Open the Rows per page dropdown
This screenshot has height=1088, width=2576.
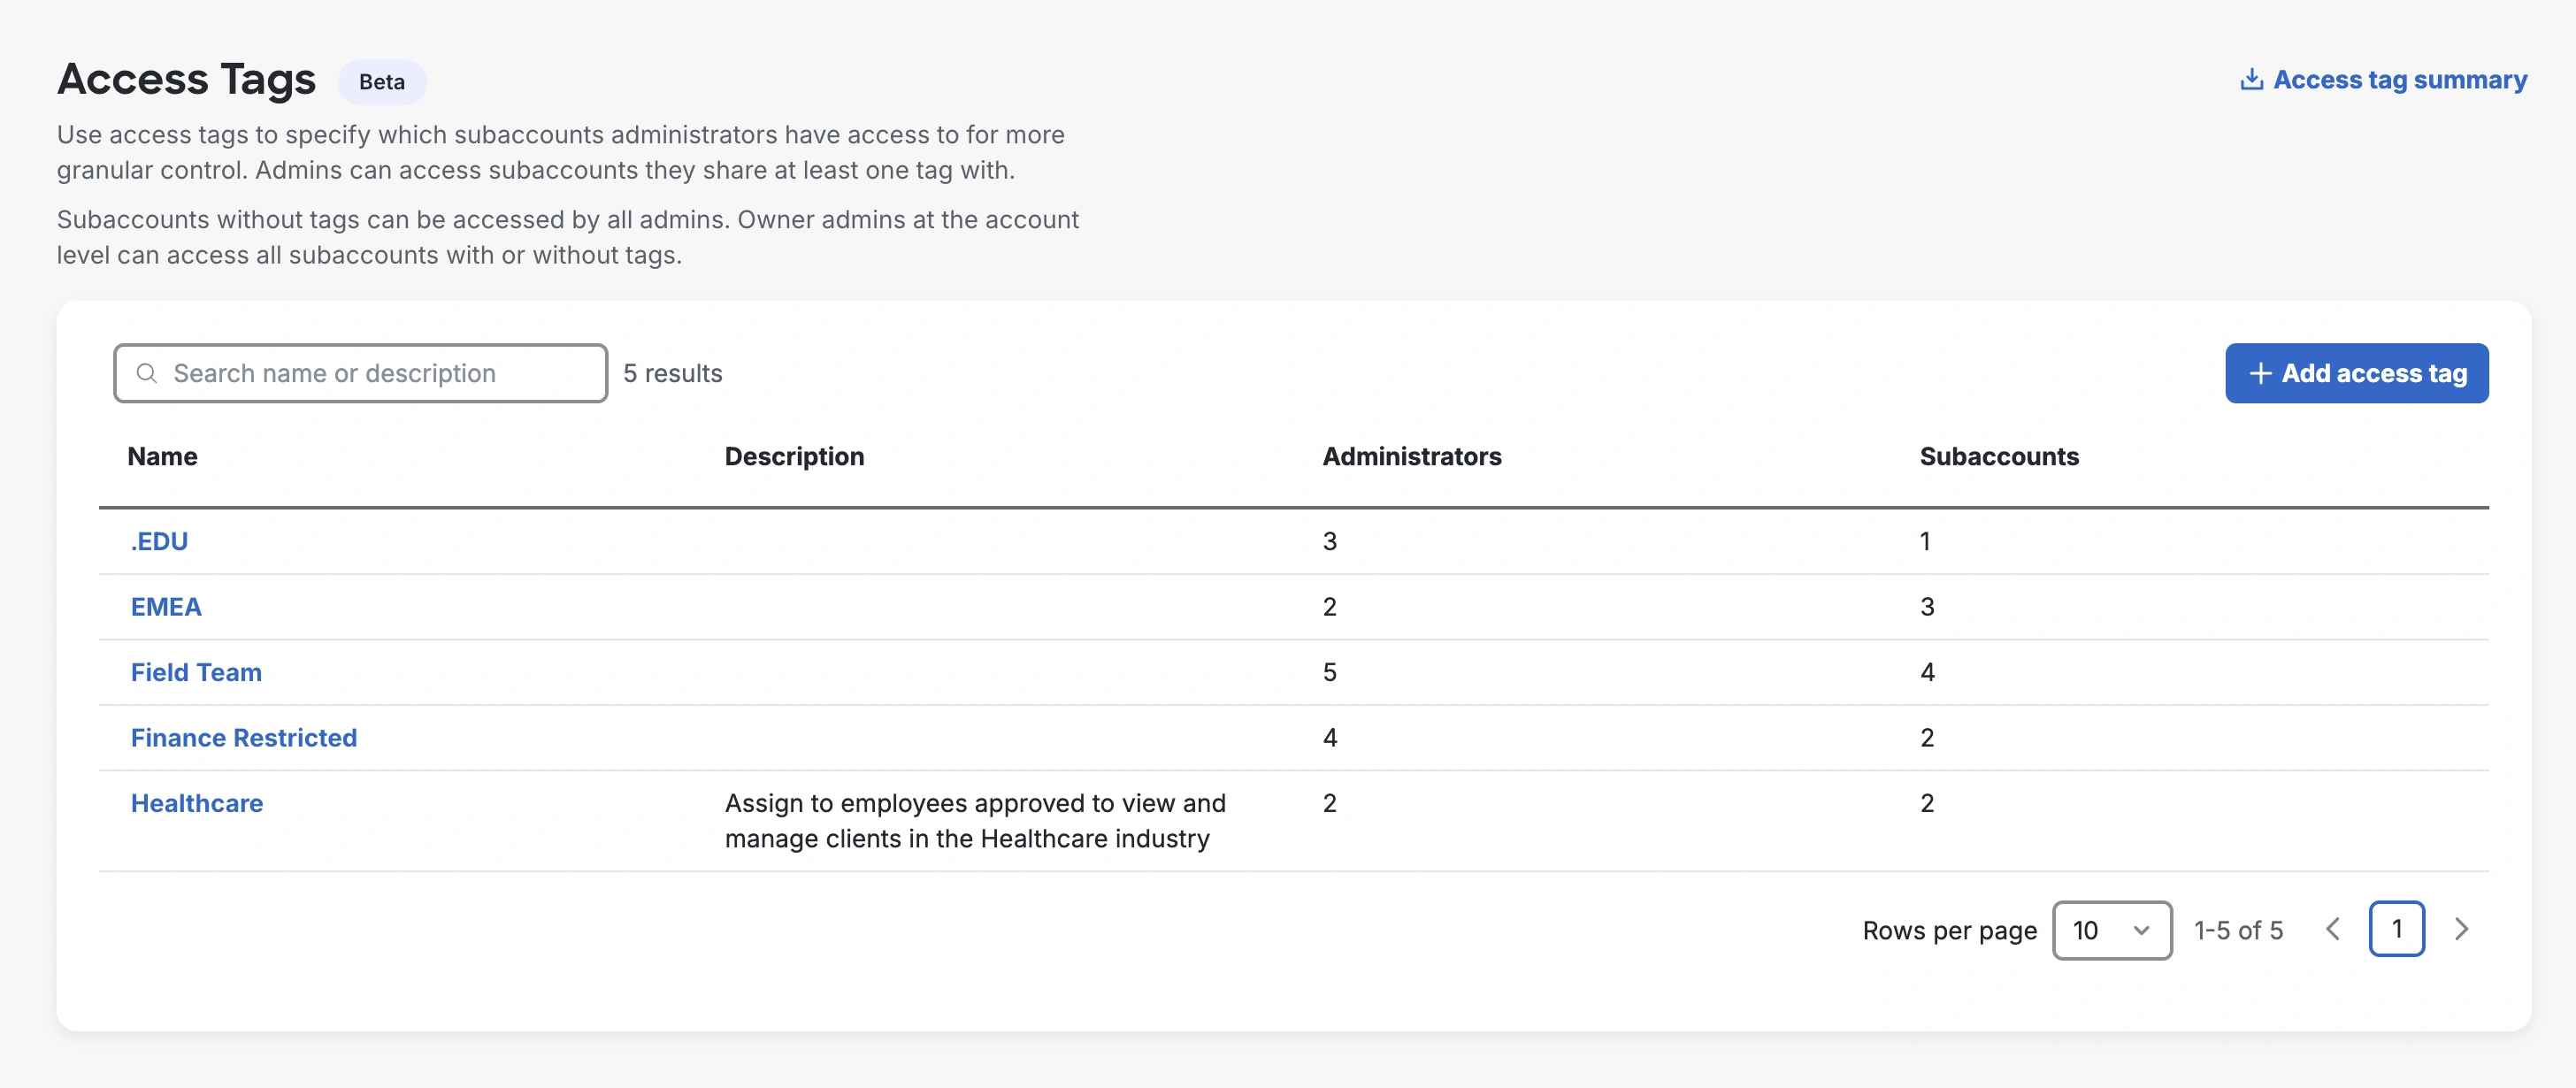(x=2111, y=930)
